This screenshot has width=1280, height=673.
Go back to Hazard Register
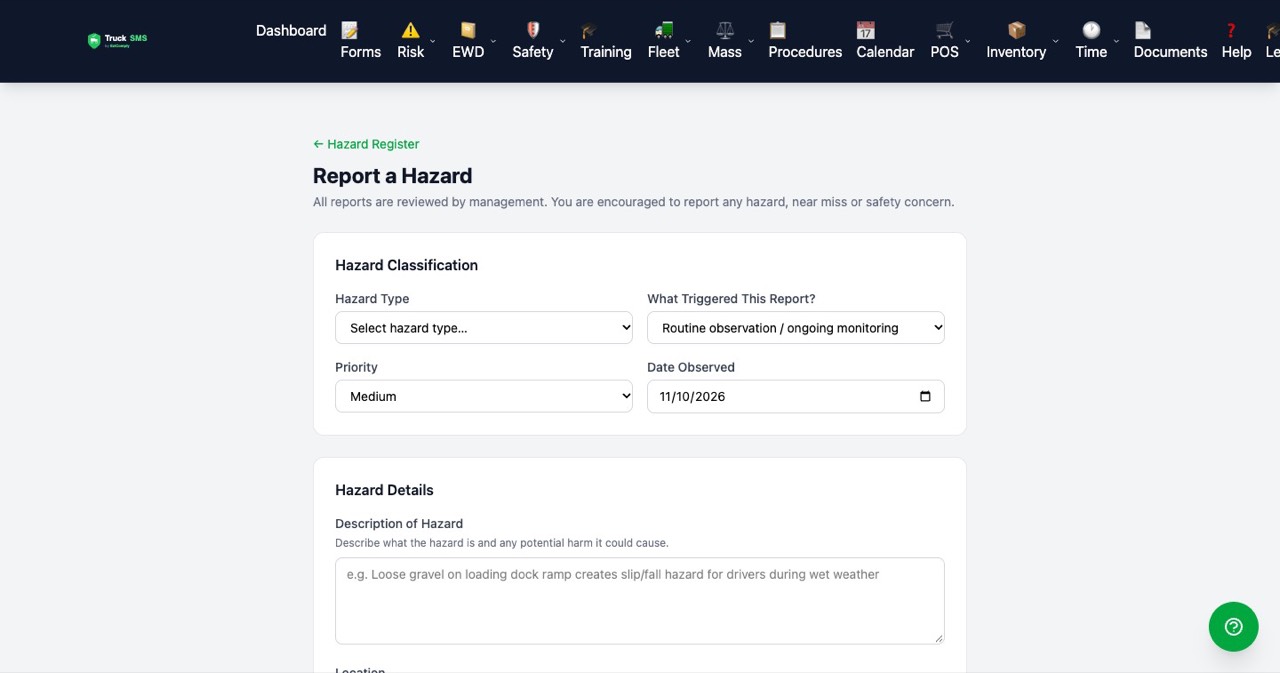[366, 144]
